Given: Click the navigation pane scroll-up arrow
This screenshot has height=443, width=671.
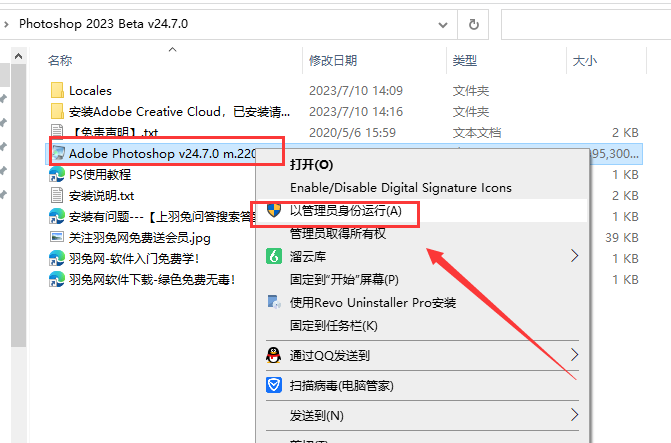Looking at the screenshot, I should (18, 56).
